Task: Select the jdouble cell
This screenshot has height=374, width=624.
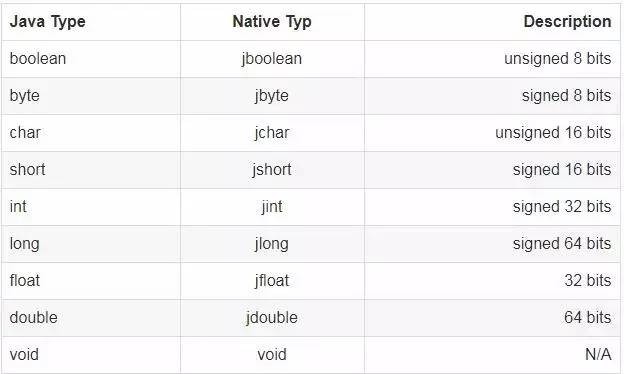Action: (272, 318)
